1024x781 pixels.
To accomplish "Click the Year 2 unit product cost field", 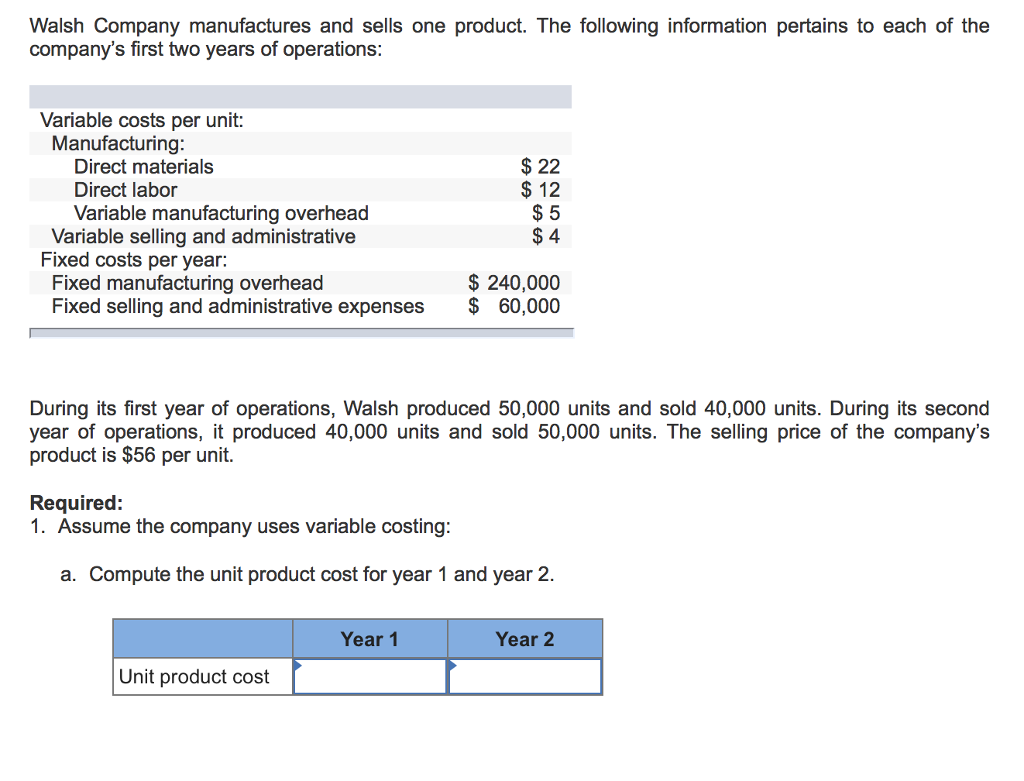I will coord(525,676).
